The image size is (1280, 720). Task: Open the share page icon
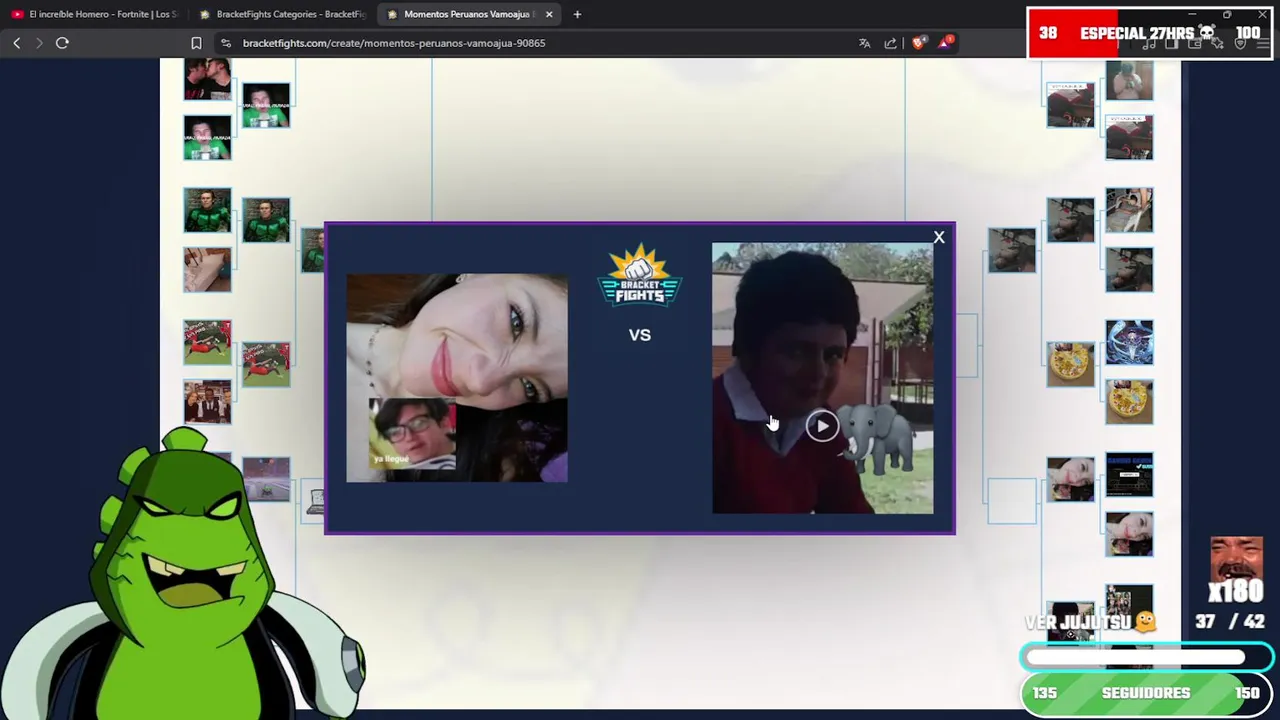890,43
